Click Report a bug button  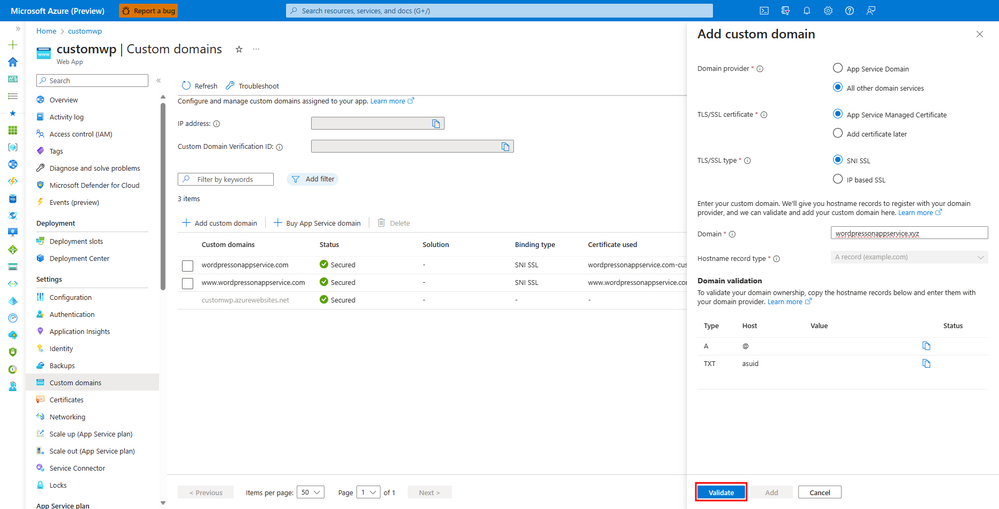148,11
